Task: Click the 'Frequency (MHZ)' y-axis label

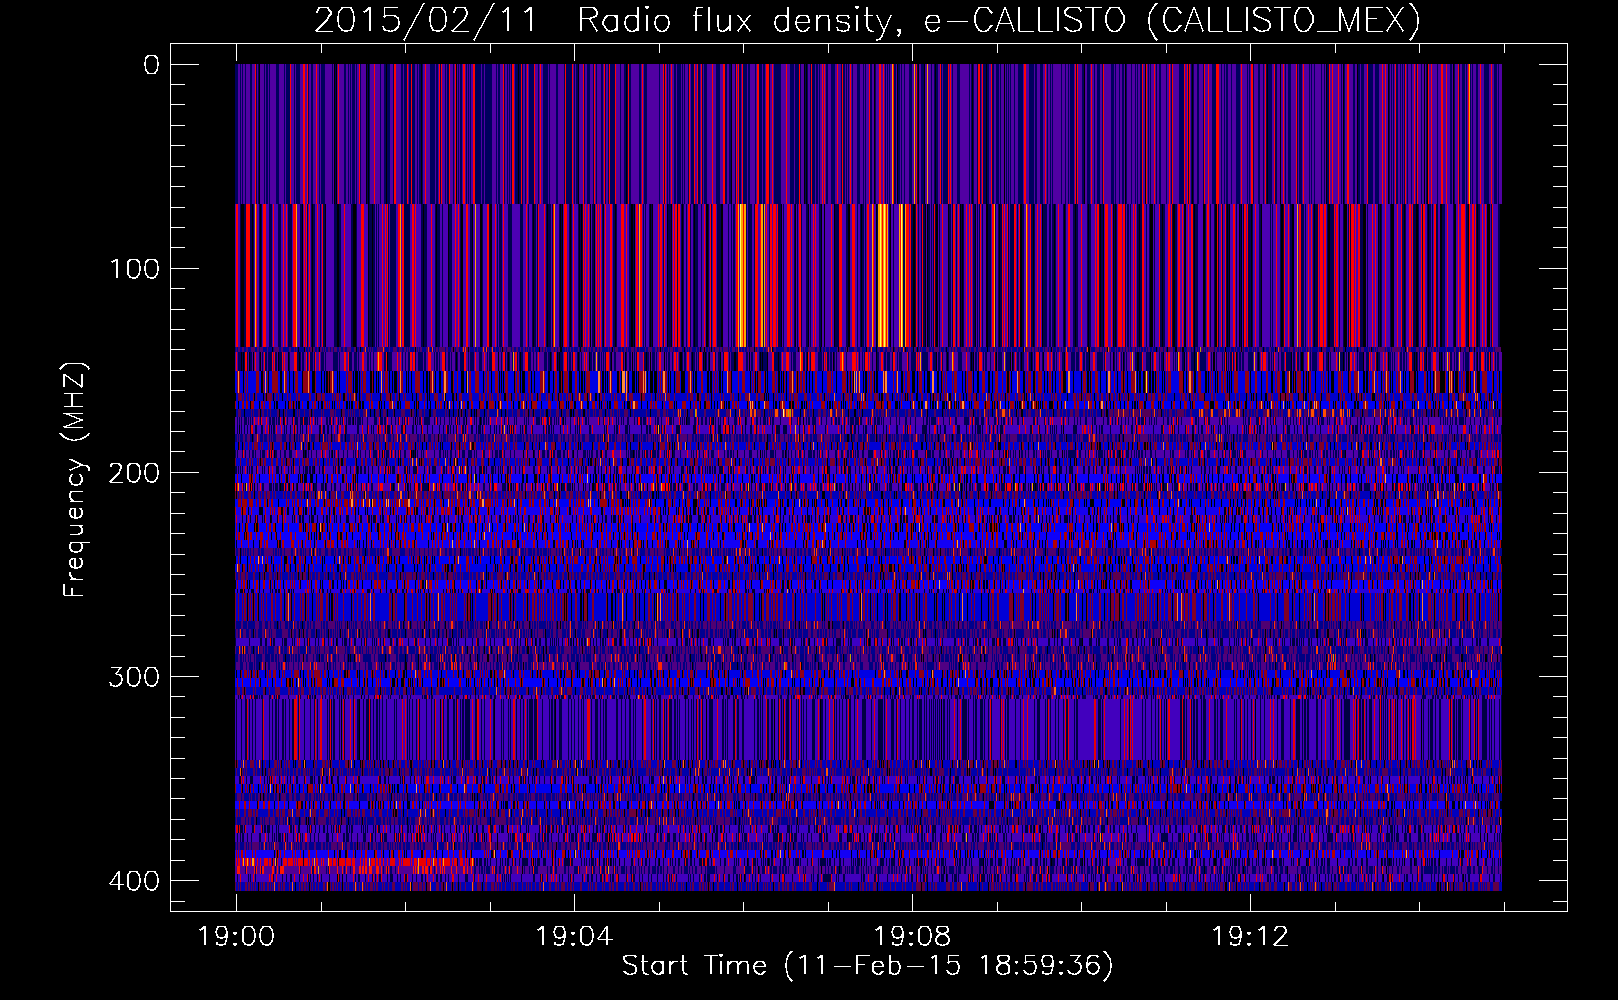Action: 75,480
